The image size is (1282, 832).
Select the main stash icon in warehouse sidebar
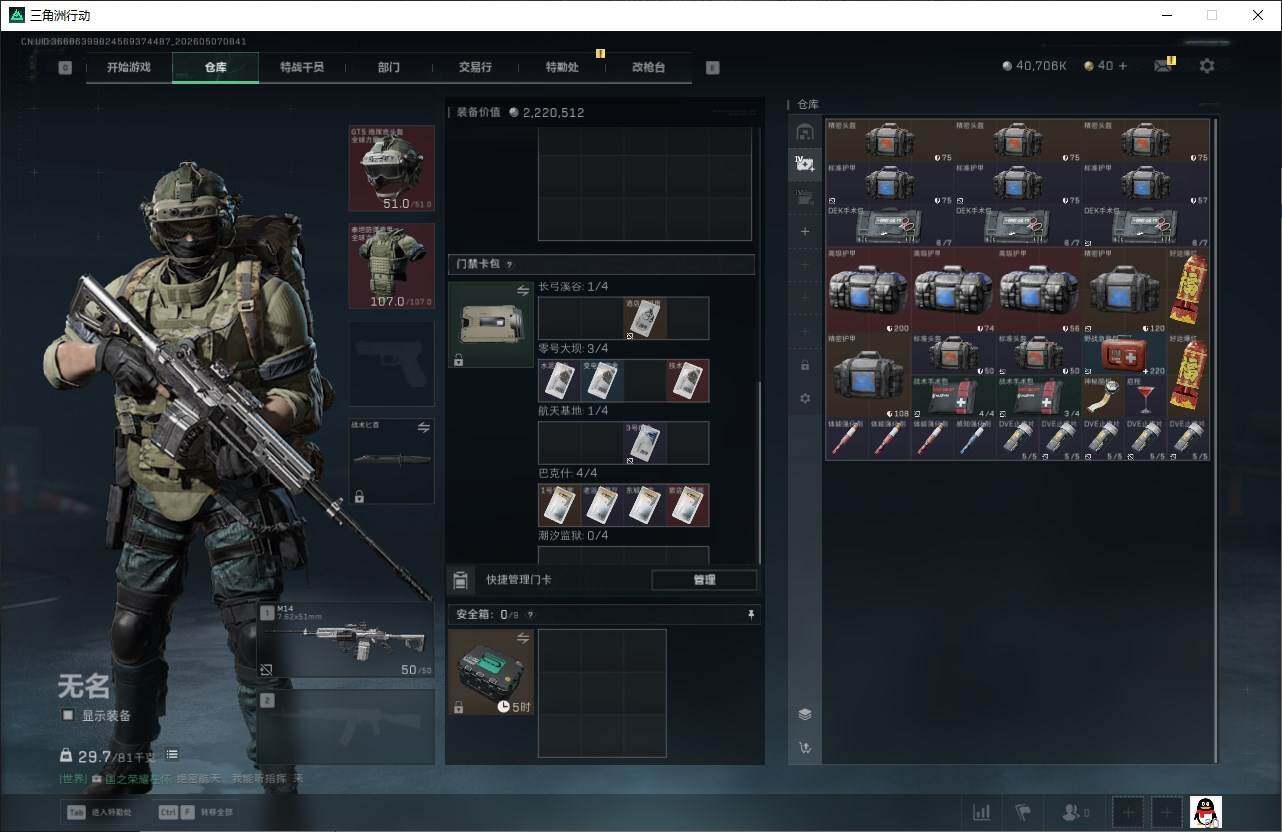click(x=805, y=132)
